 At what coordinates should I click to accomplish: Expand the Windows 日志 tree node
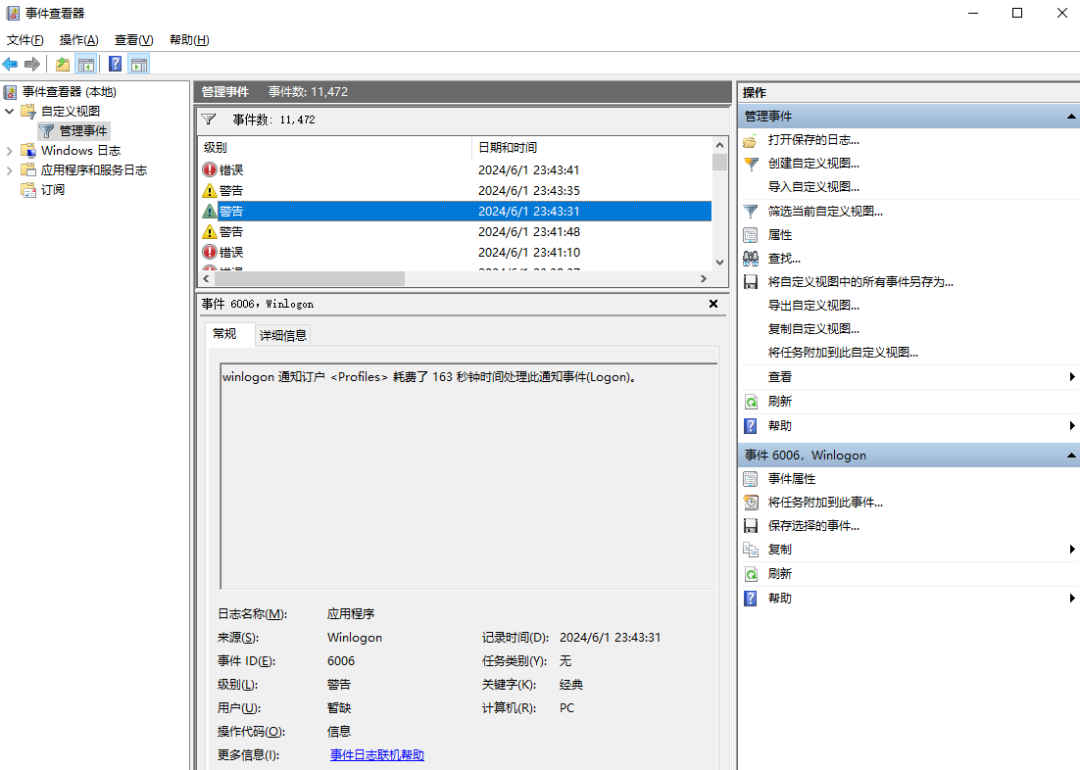pyautogui.click(x=10, y=150)
